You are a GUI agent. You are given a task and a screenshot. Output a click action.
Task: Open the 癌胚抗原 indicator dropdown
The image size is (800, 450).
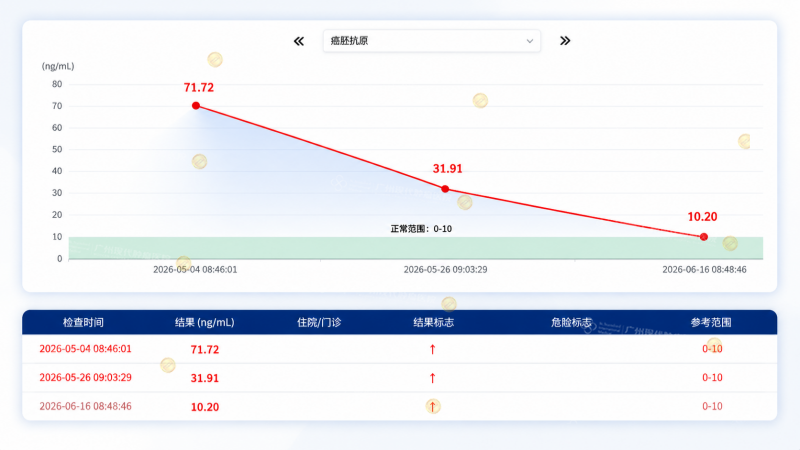(x=432, y=41)
